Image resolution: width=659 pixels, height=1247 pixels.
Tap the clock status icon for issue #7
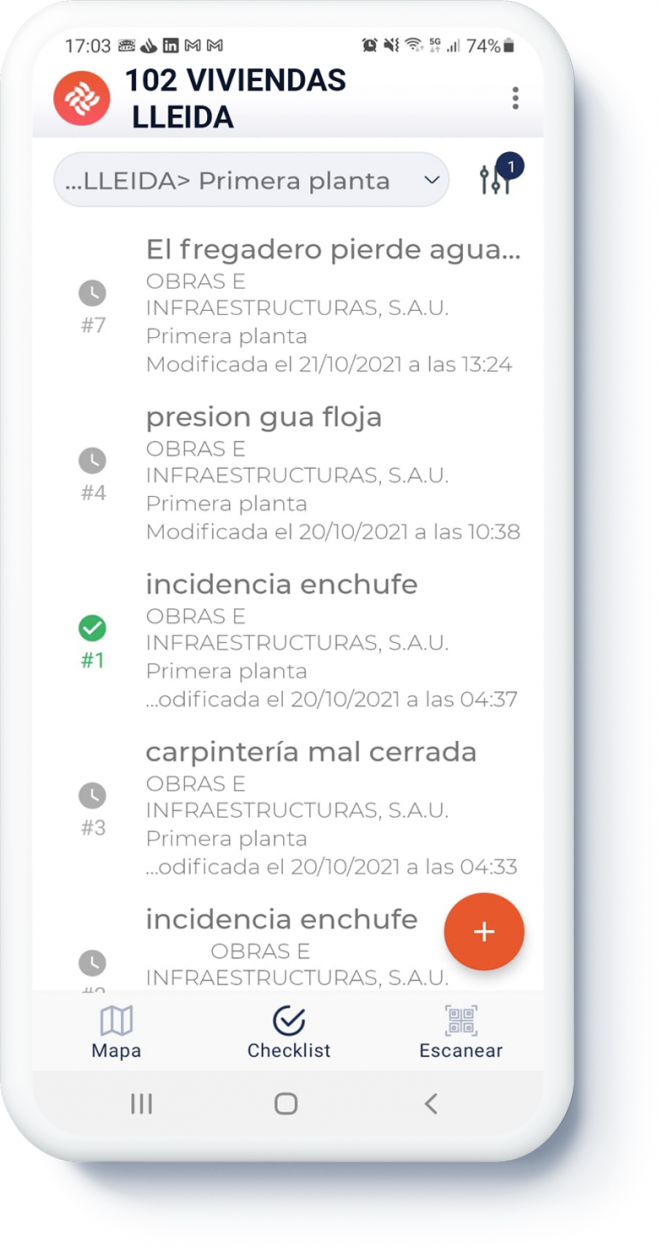click(x=92, y=293)
